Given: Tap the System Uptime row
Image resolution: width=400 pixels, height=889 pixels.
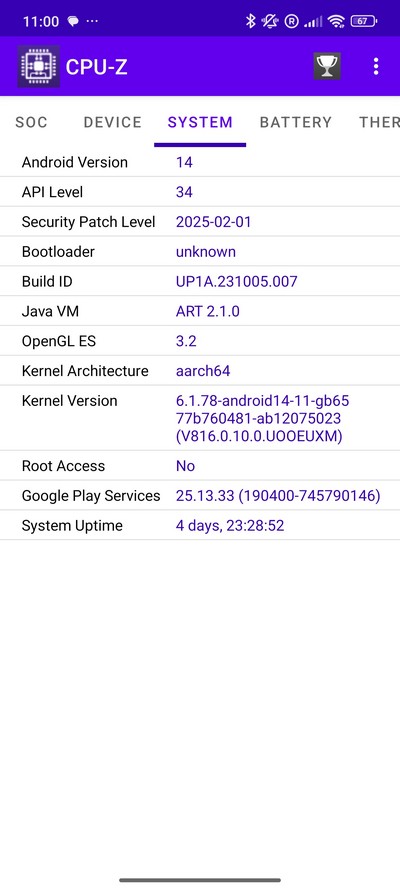Looking at the screenshot, I should coord(200,526).
